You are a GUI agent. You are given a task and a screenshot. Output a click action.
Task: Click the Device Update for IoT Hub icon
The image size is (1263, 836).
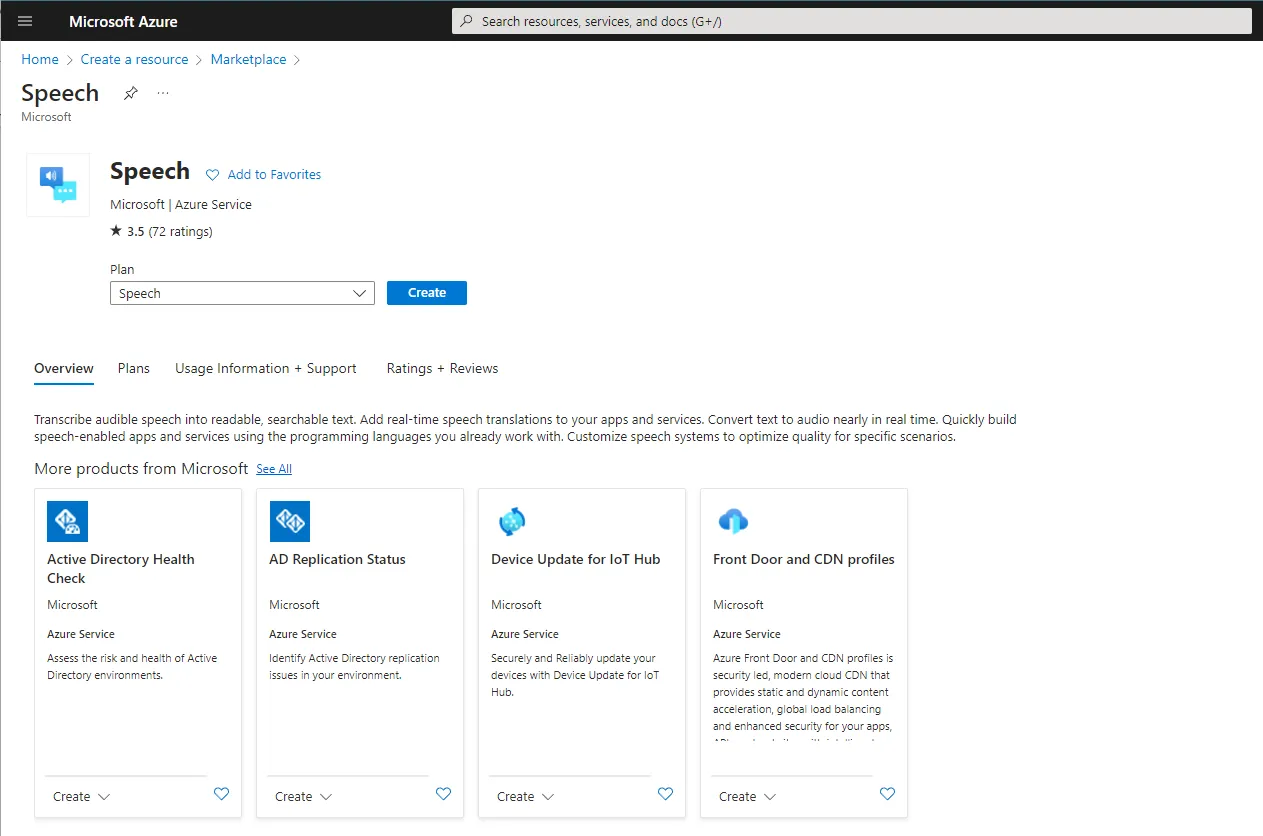point(511,521)
